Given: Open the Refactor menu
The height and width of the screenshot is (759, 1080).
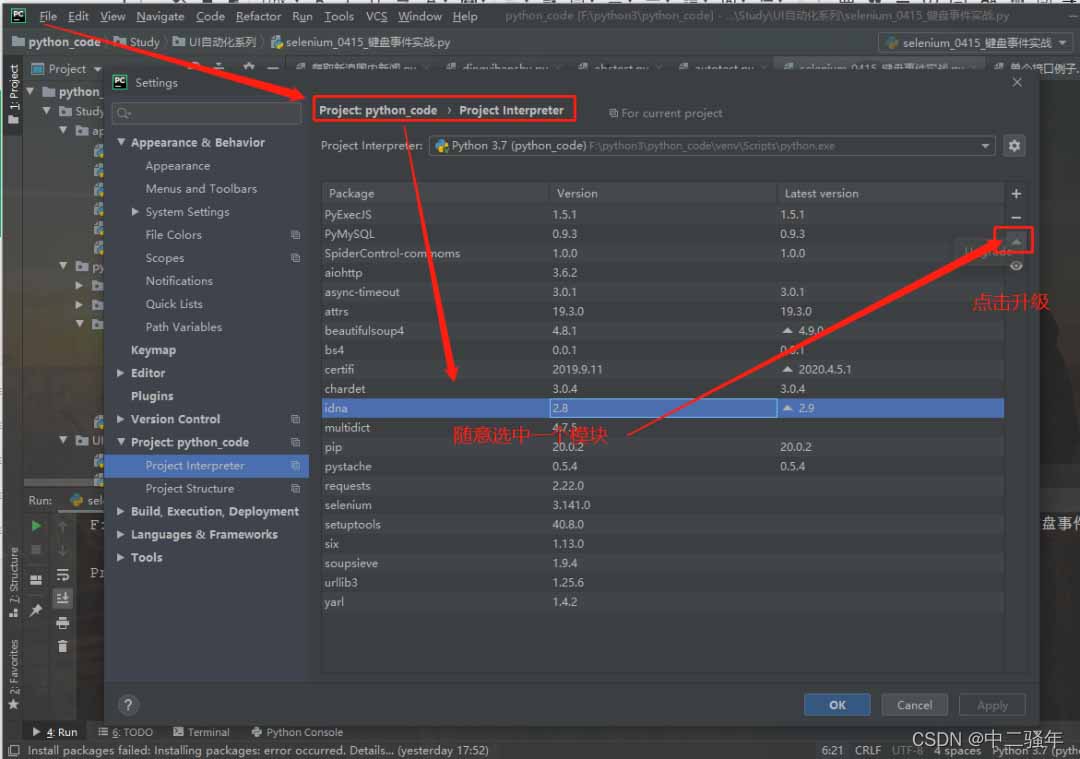Looking at the screenshot, I should coord(258,16).
